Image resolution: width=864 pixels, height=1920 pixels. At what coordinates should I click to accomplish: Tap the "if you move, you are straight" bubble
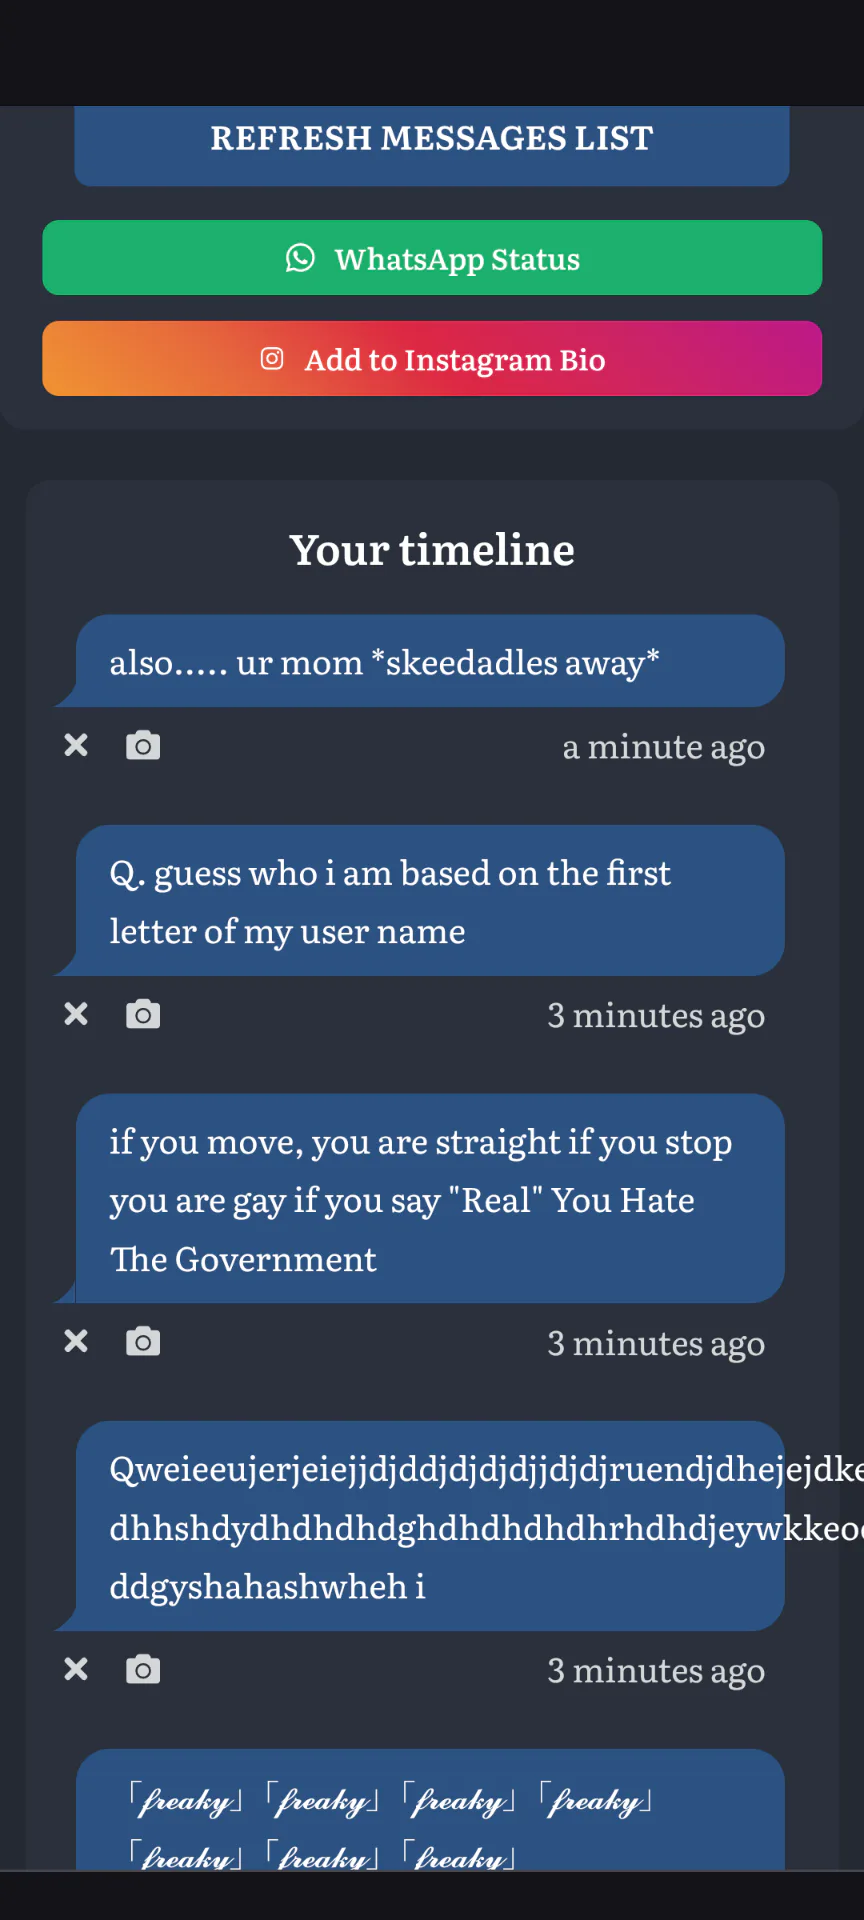pos(430,1198)
